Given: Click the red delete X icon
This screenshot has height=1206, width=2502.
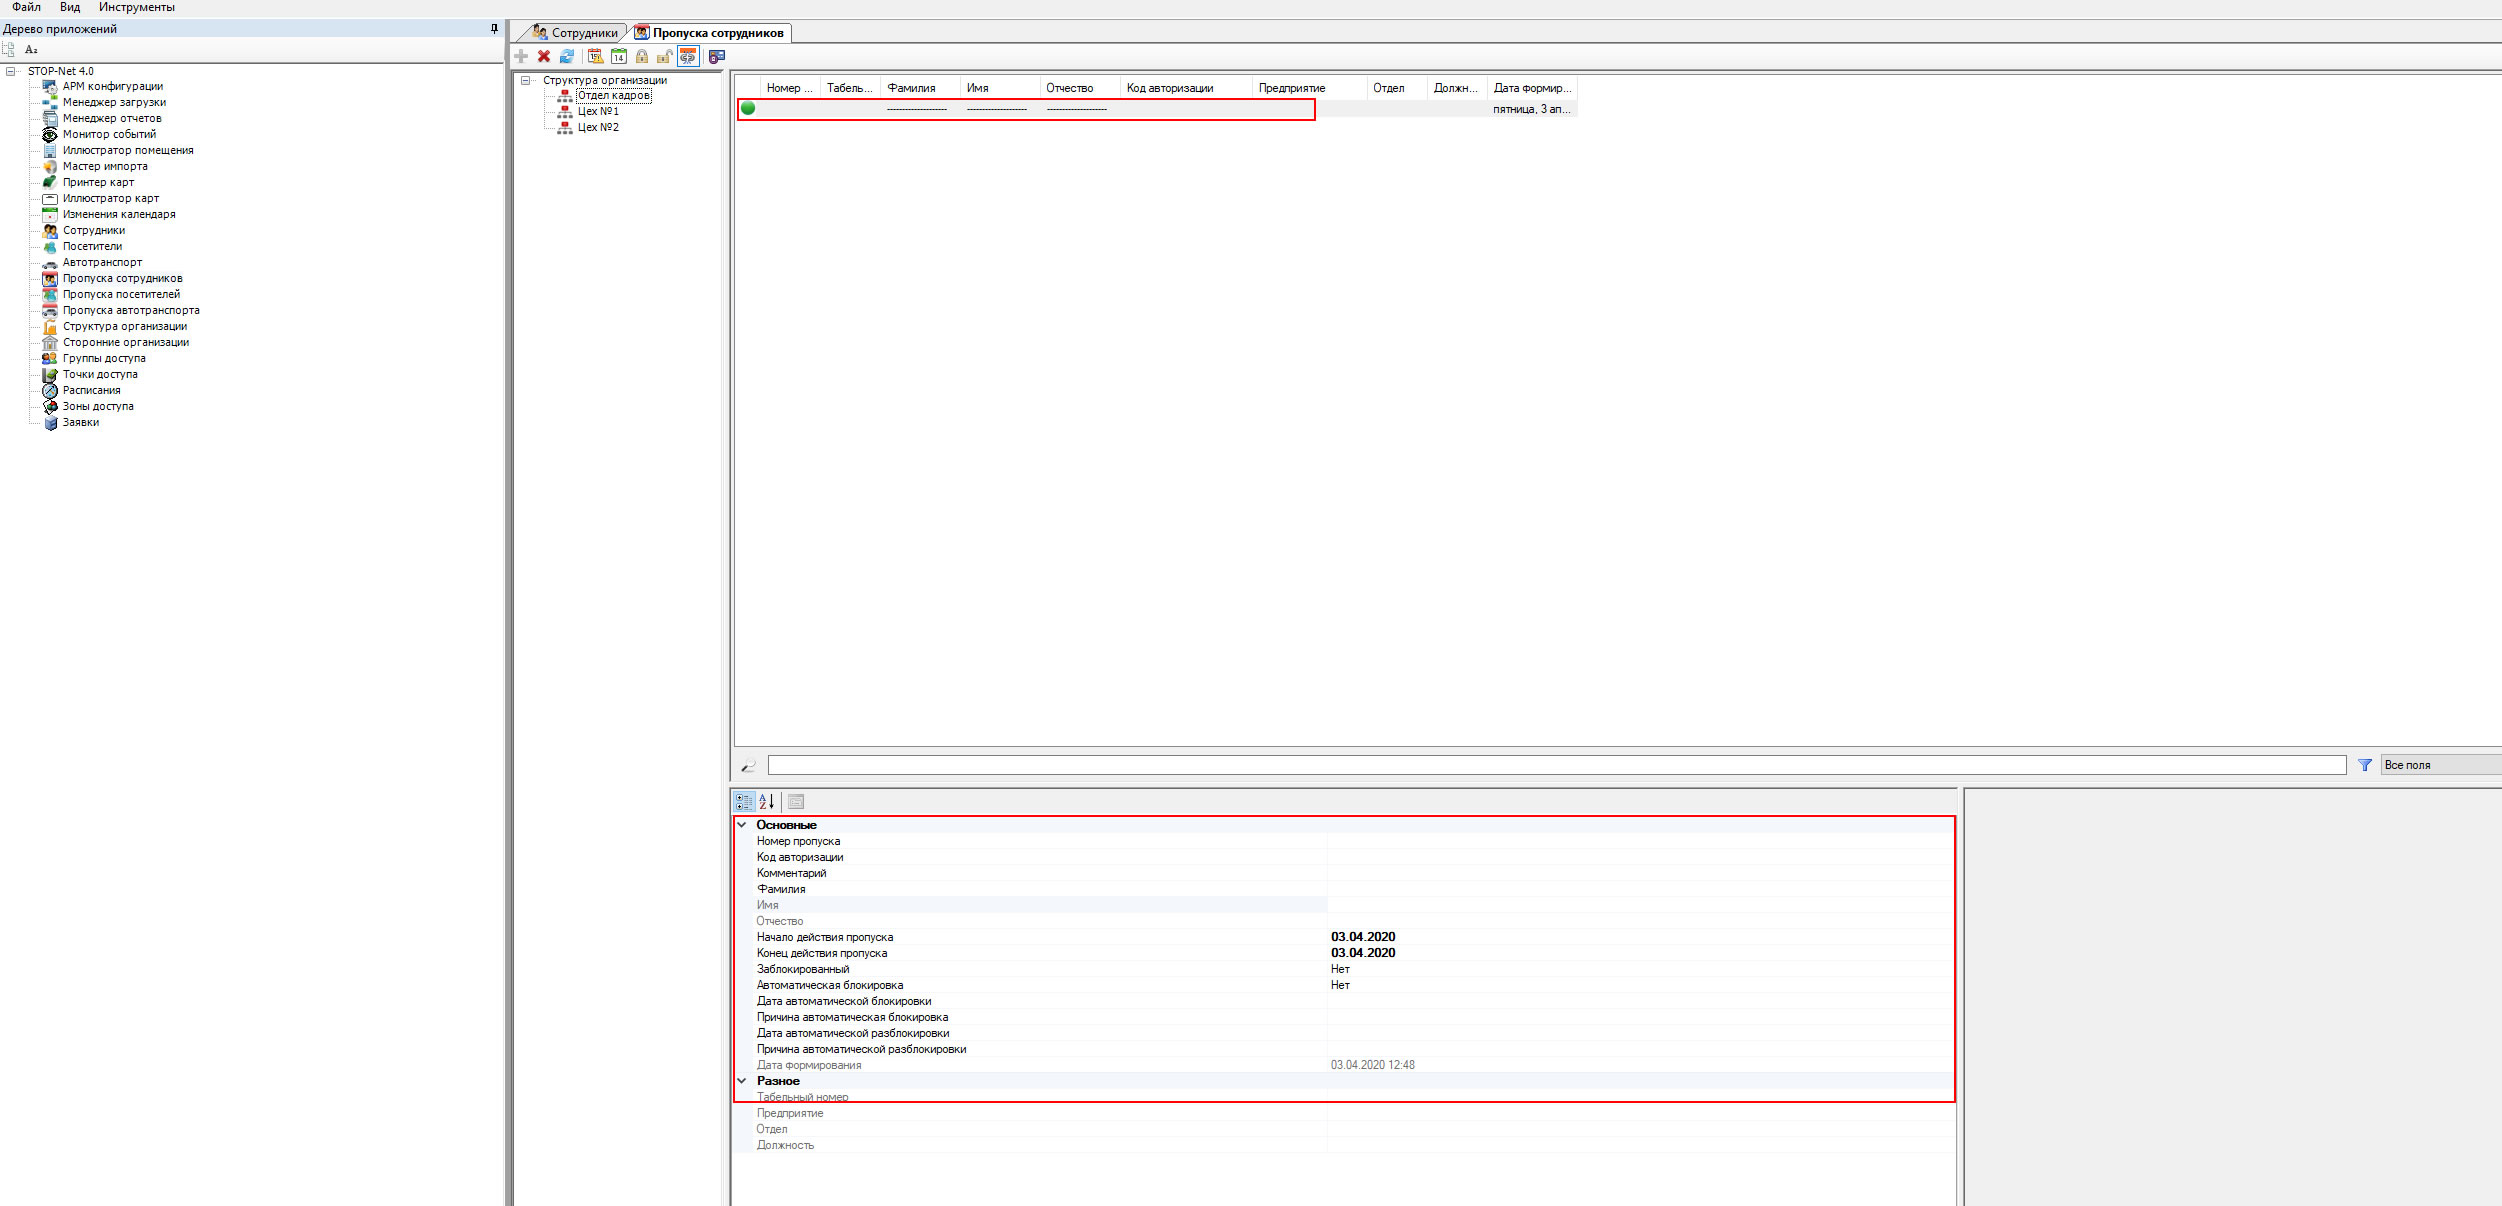Looking at the screenshot, I should point(544,56).
